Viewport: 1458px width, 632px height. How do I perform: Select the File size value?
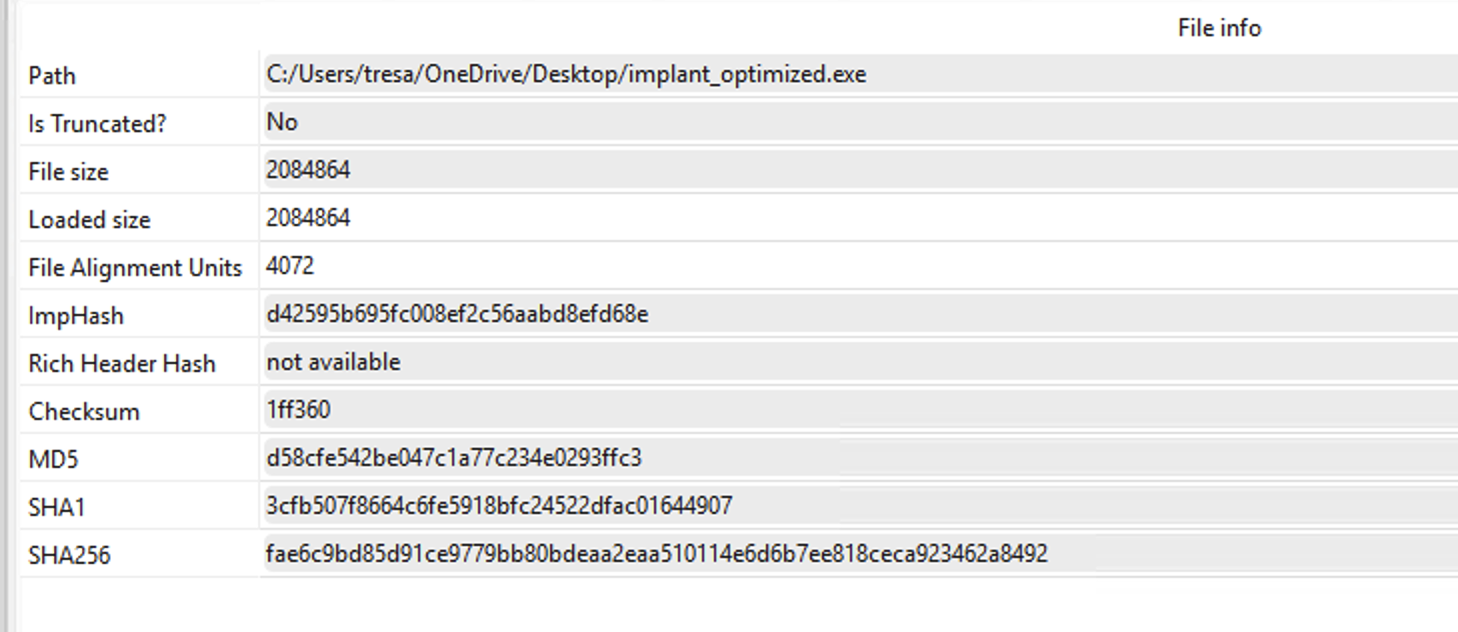308,170
